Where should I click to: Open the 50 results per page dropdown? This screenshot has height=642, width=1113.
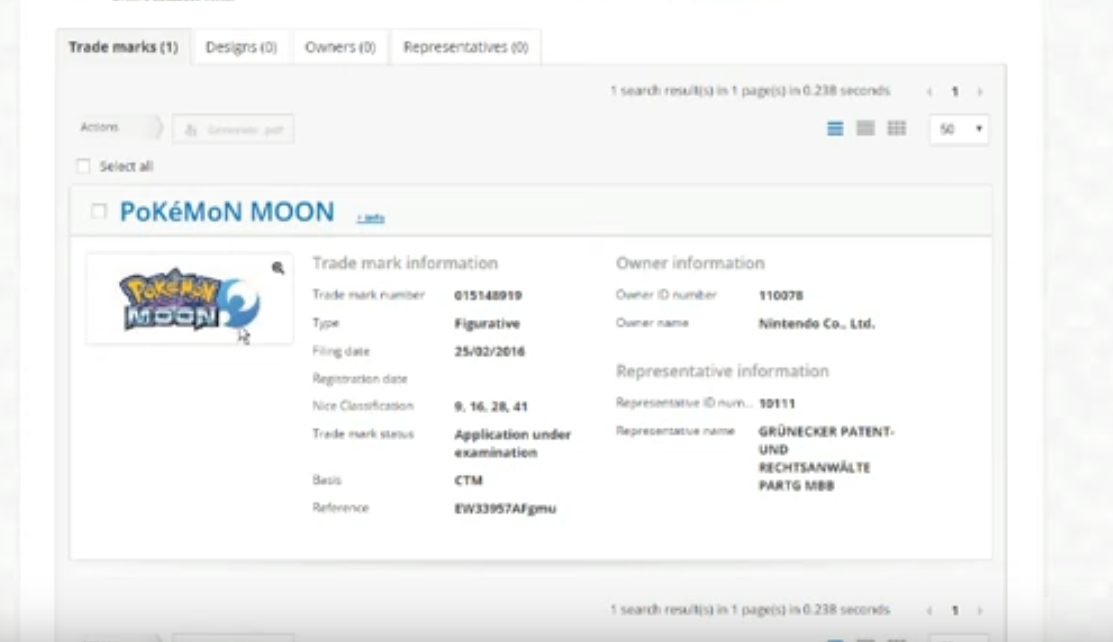point(959,129)
